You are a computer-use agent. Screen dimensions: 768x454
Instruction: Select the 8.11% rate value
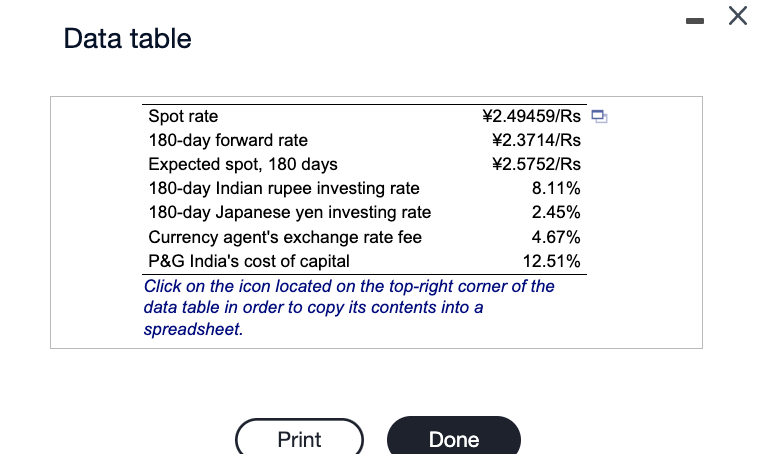point(557,188)
